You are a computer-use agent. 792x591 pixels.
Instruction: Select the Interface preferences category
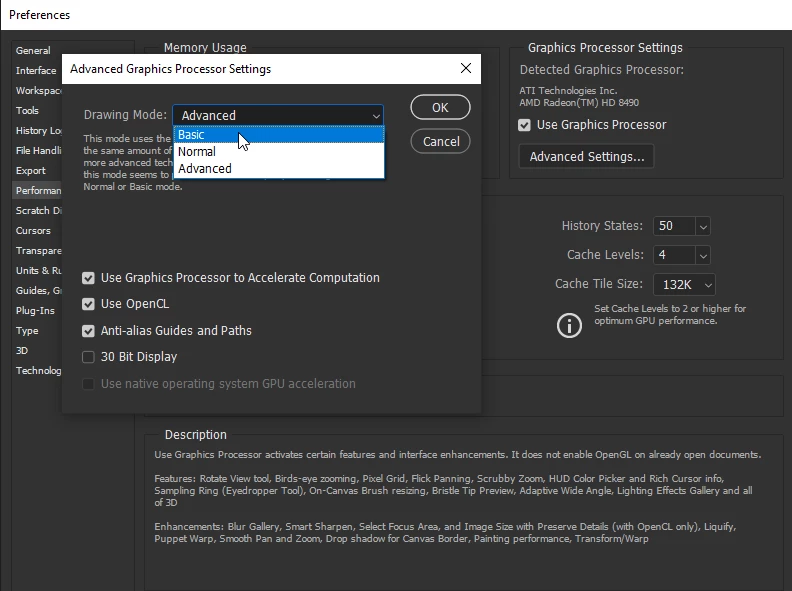tap(36, 71)
